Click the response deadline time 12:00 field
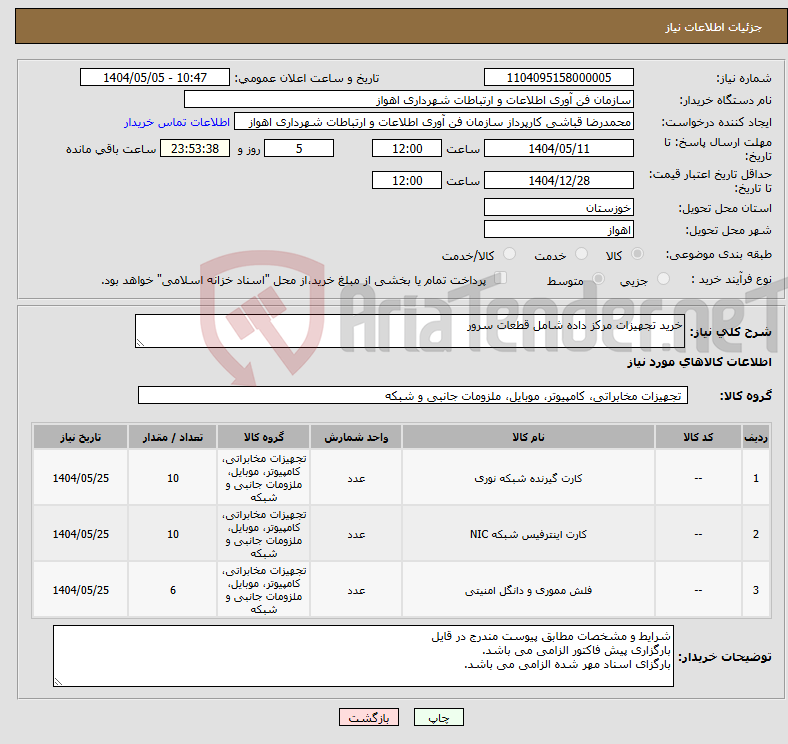The height and width of the screenshot is (744, 788). [407, 148]
